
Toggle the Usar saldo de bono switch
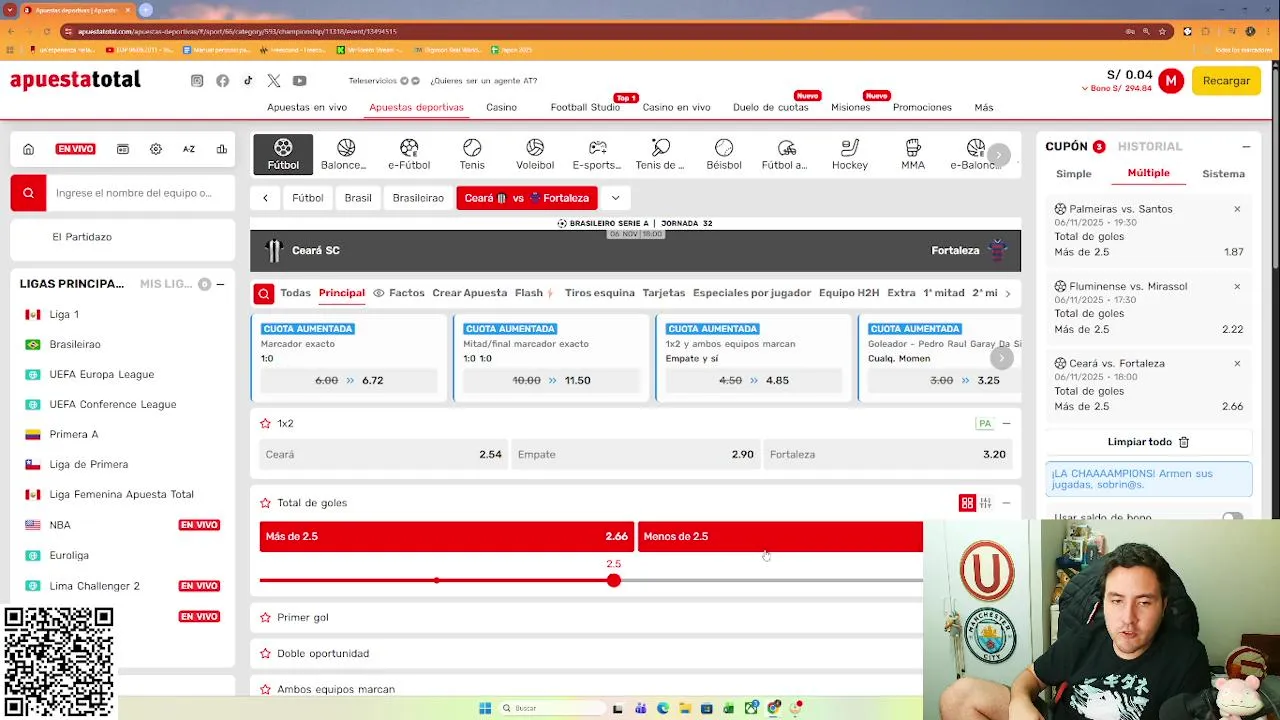1232,517
